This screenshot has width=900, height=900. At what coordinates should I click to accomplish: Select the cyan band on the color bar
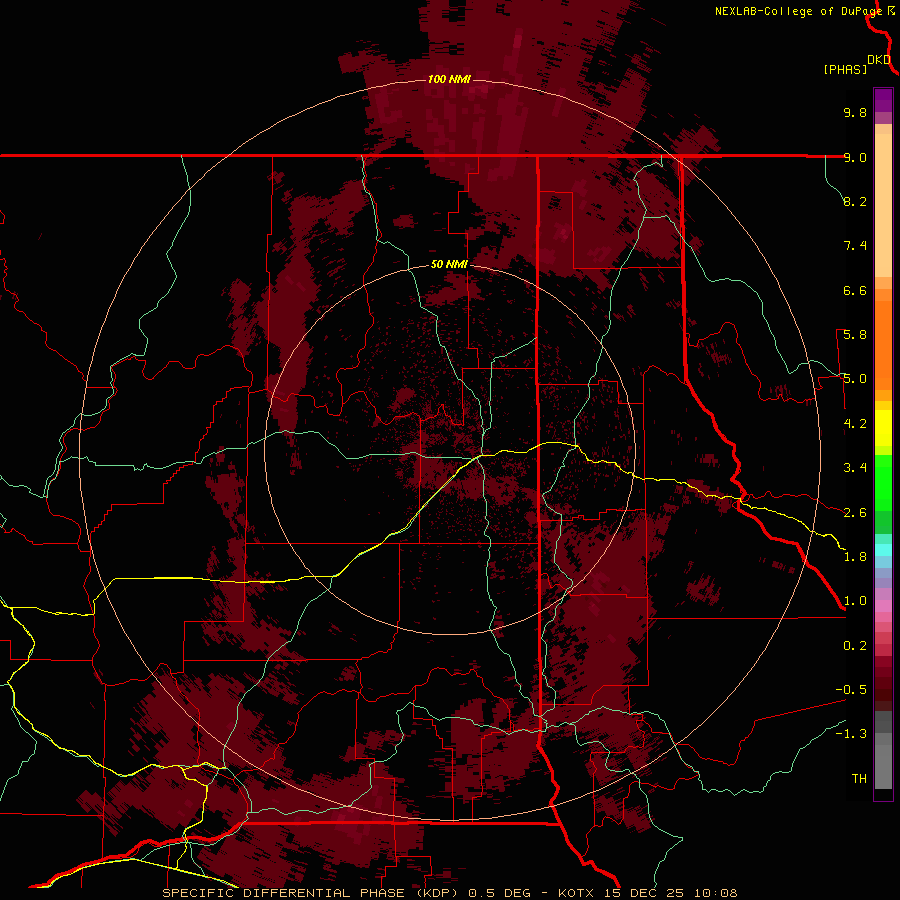(883, 550)
